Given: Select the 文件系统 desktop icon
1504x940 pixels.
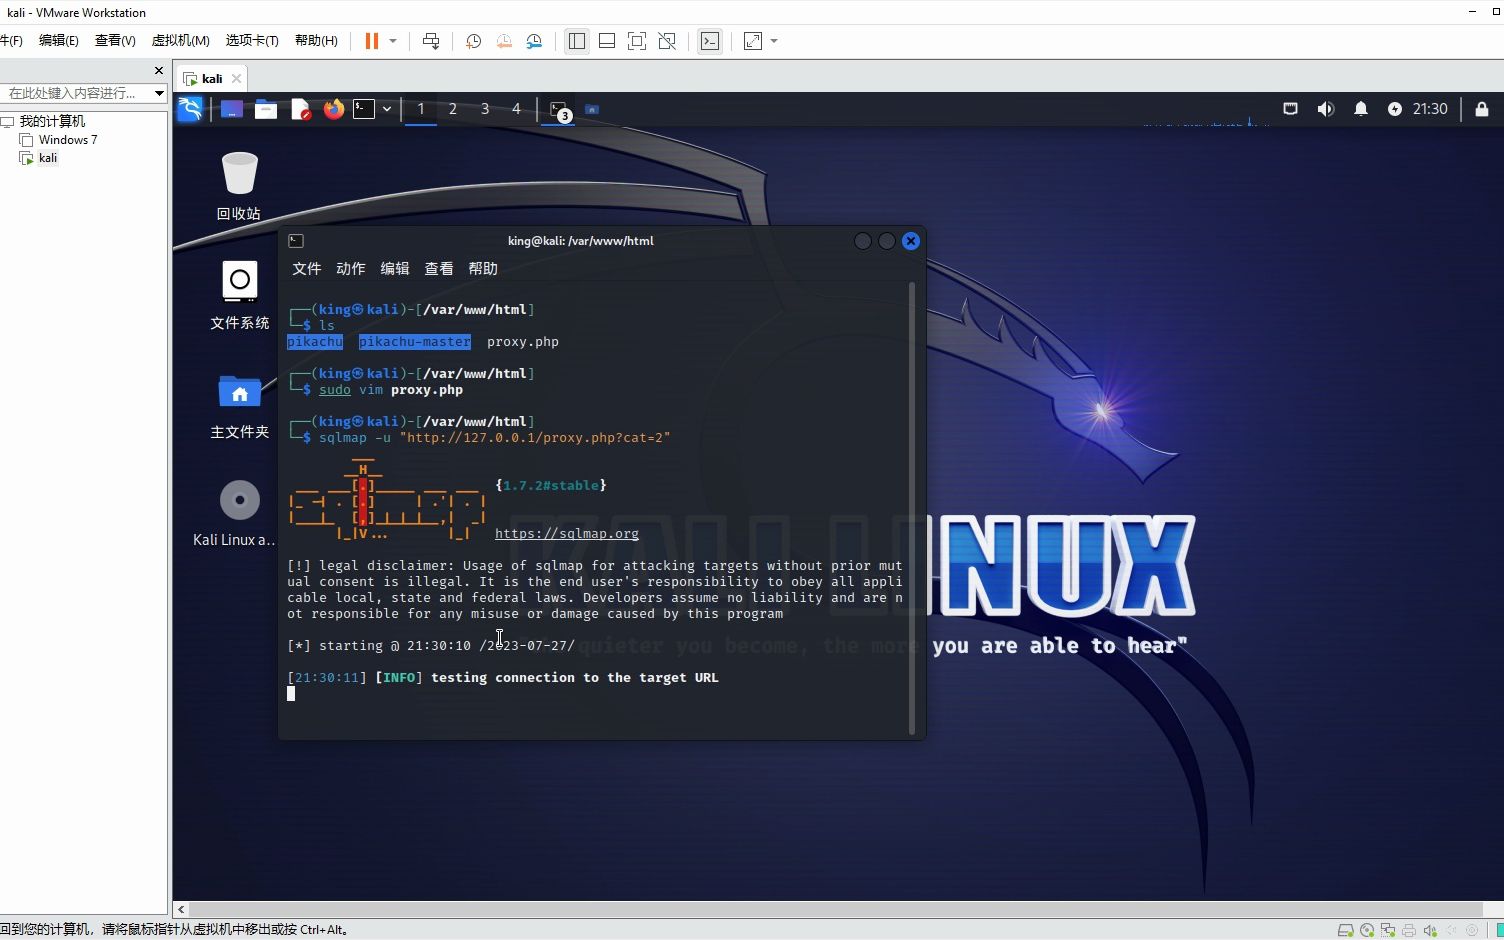Looking at the screenshot, I should [x=239, y=295].
